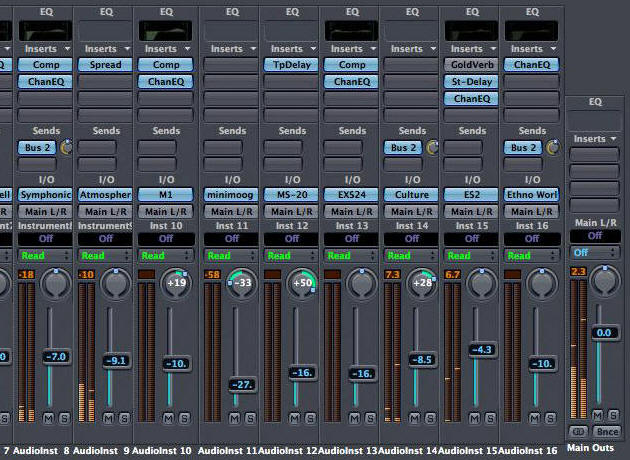Click the pan knob showing +28

pos(421,283)
